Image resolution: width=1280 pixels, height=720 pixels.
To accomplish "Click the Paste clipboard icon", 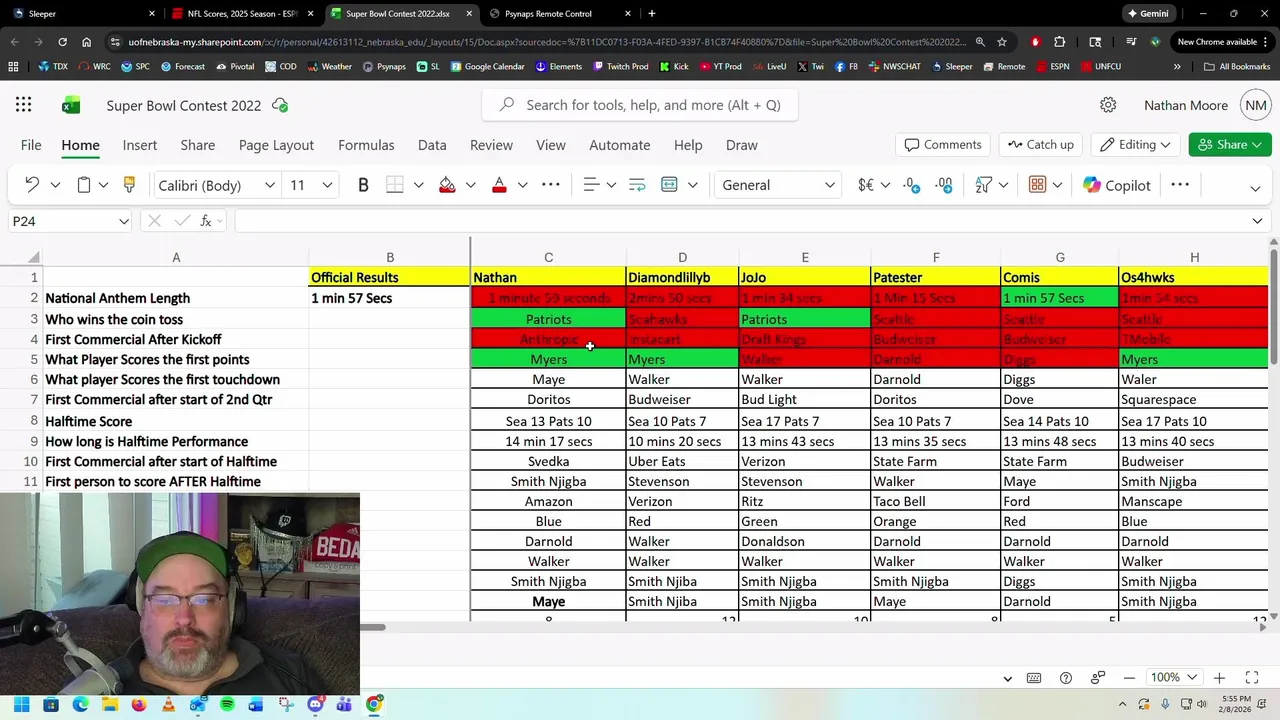I will (x=84, y=185).
